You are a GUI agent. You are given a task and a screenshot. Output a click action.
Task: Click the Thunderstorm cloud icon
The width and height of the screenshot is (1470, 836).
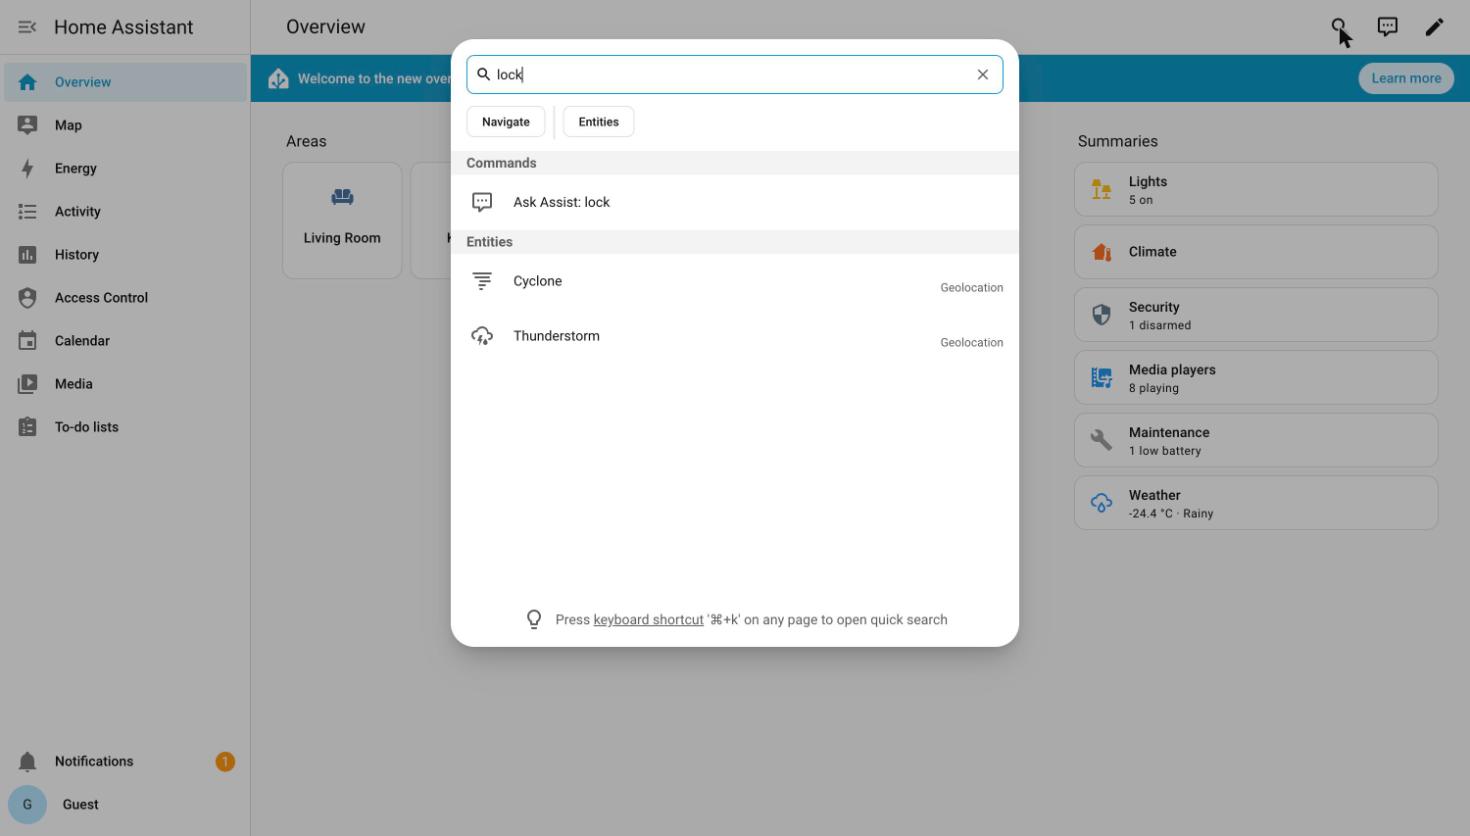coord(482,336)
